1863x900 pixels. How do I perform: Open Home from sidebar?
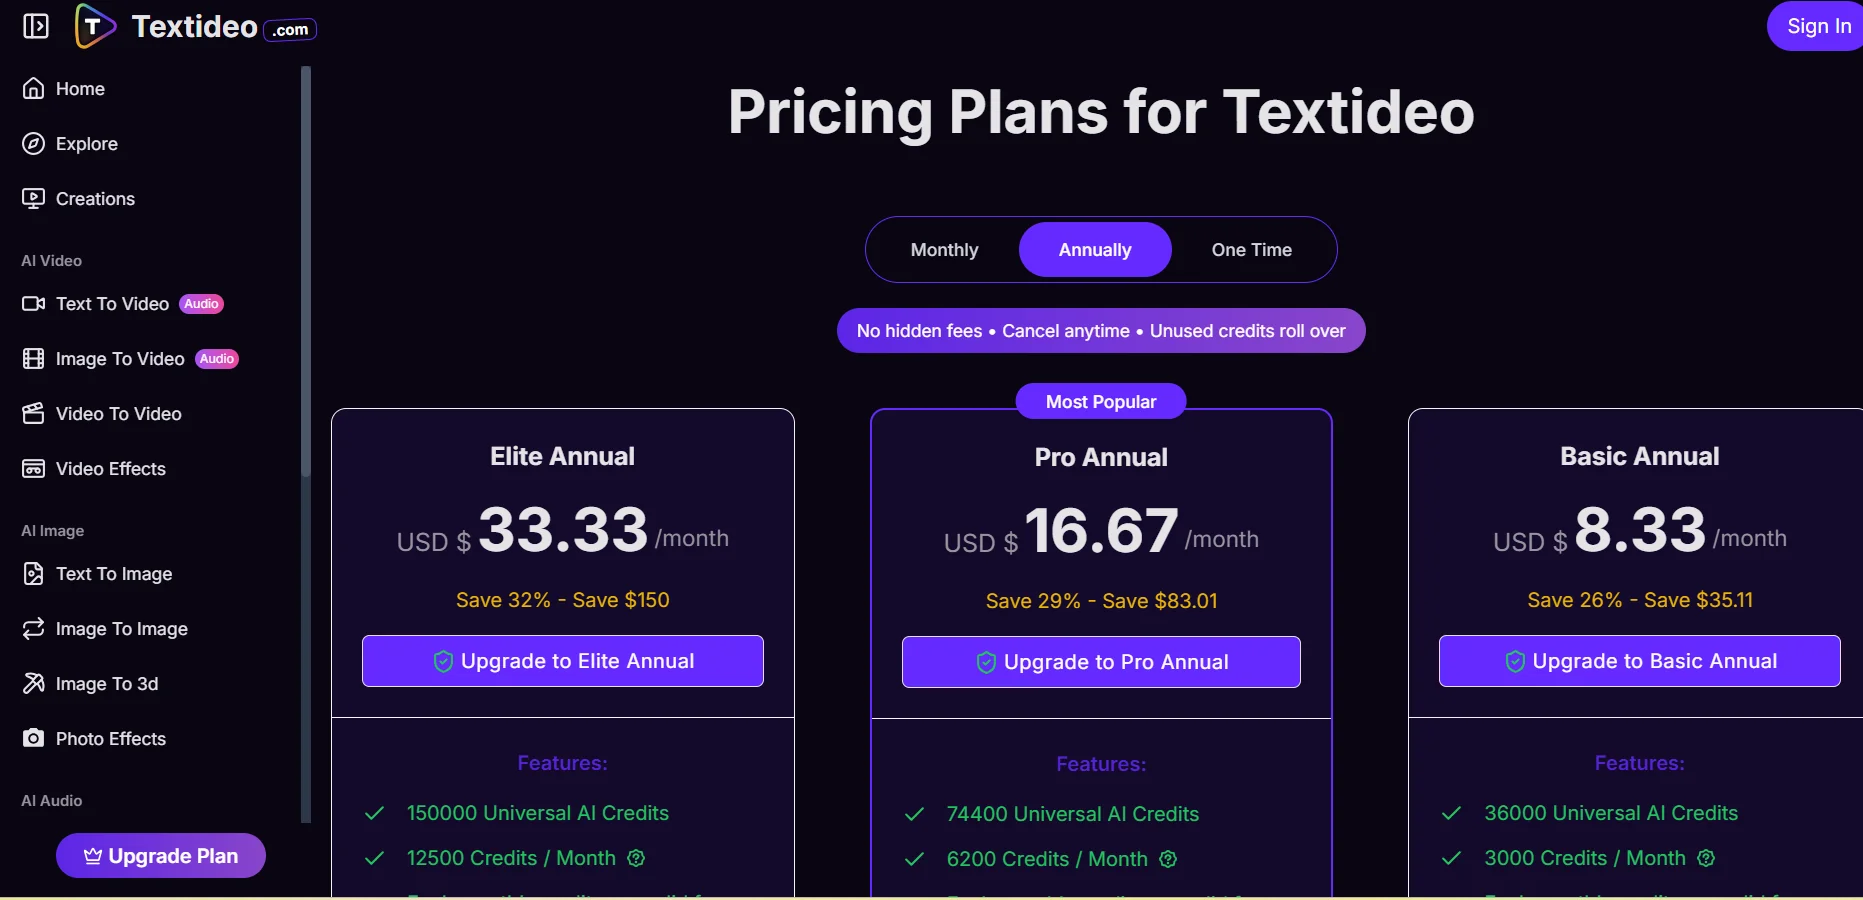80,89
